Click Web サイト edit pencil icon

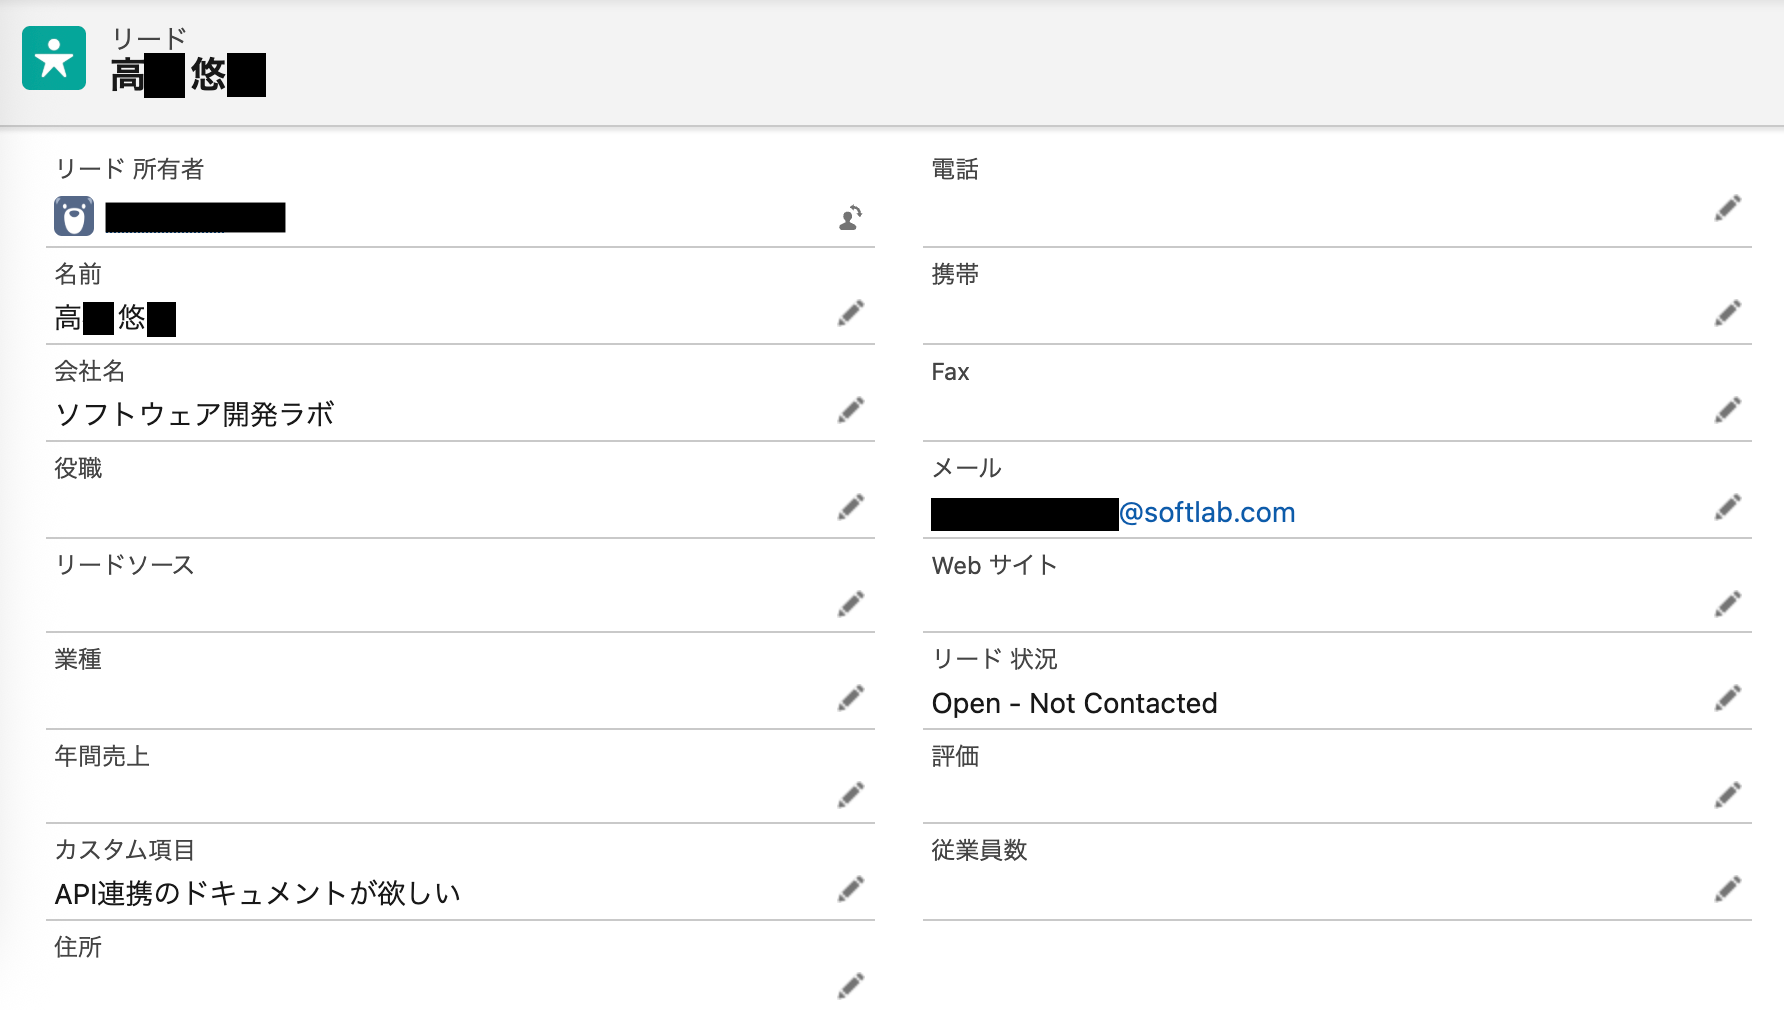click(x=1728, y=603)
